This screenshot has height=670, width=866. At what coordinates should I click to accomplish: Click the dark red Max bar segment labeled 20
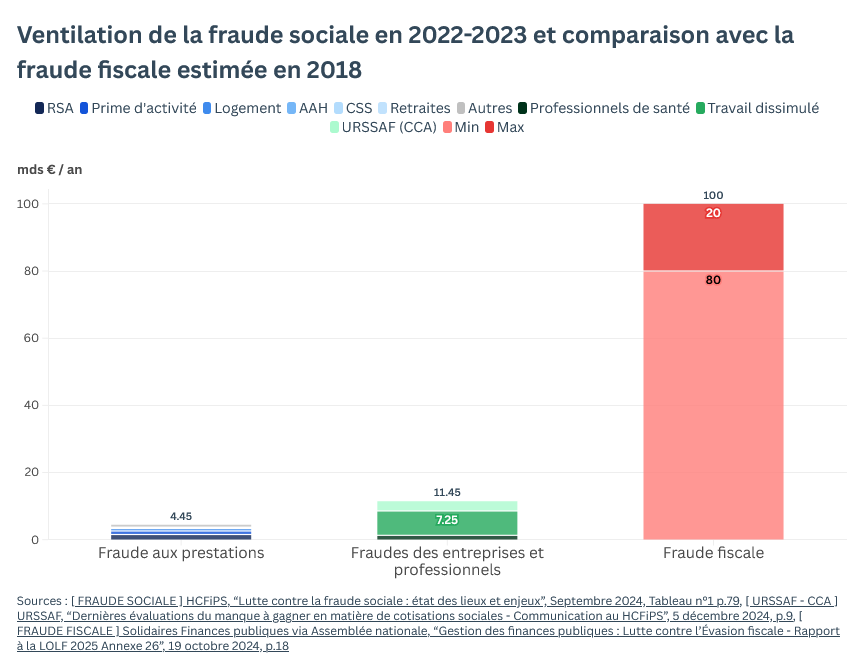pyautogui.click(x=713, y=237)
